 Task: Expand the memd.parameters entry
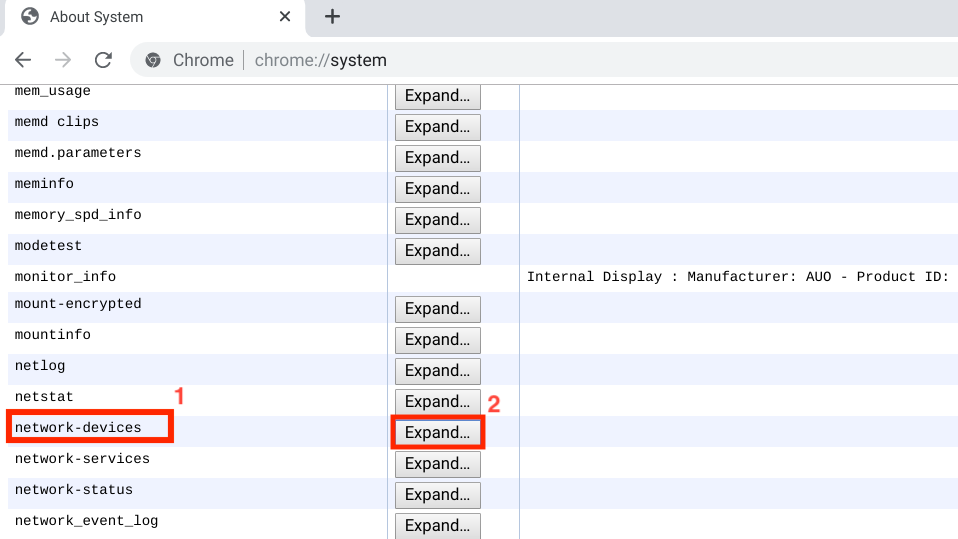[437, 158]
